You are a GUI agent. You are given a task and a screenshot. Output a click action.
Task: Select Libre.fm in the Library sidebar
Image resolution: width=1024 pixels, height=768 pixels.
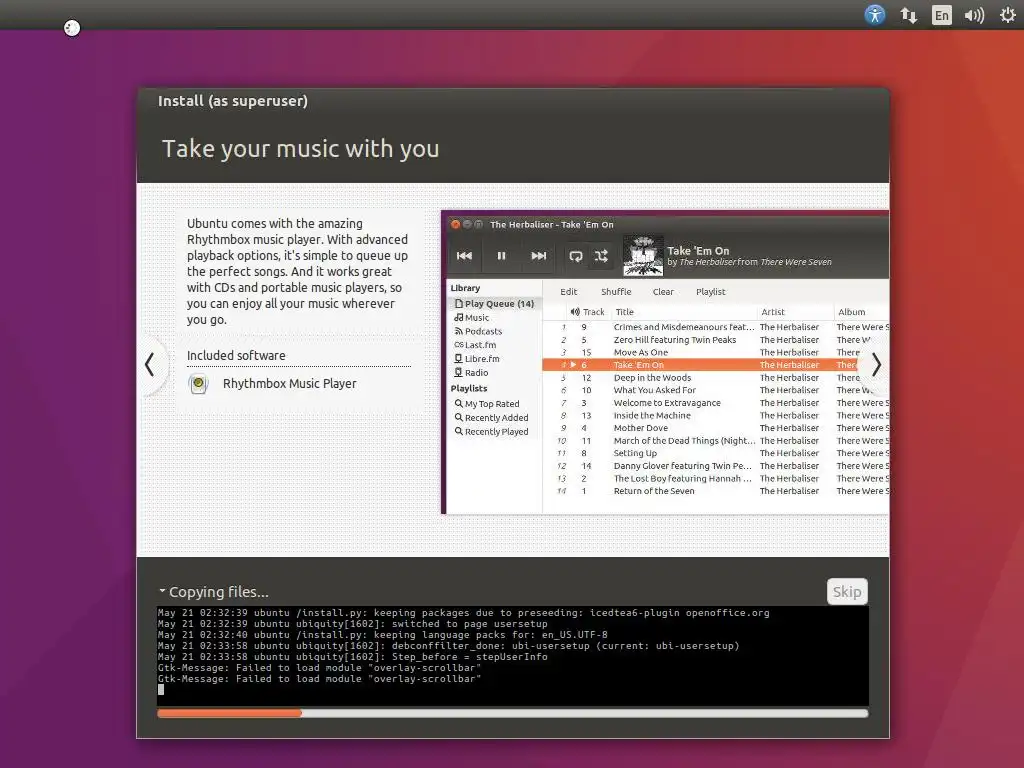477,359
